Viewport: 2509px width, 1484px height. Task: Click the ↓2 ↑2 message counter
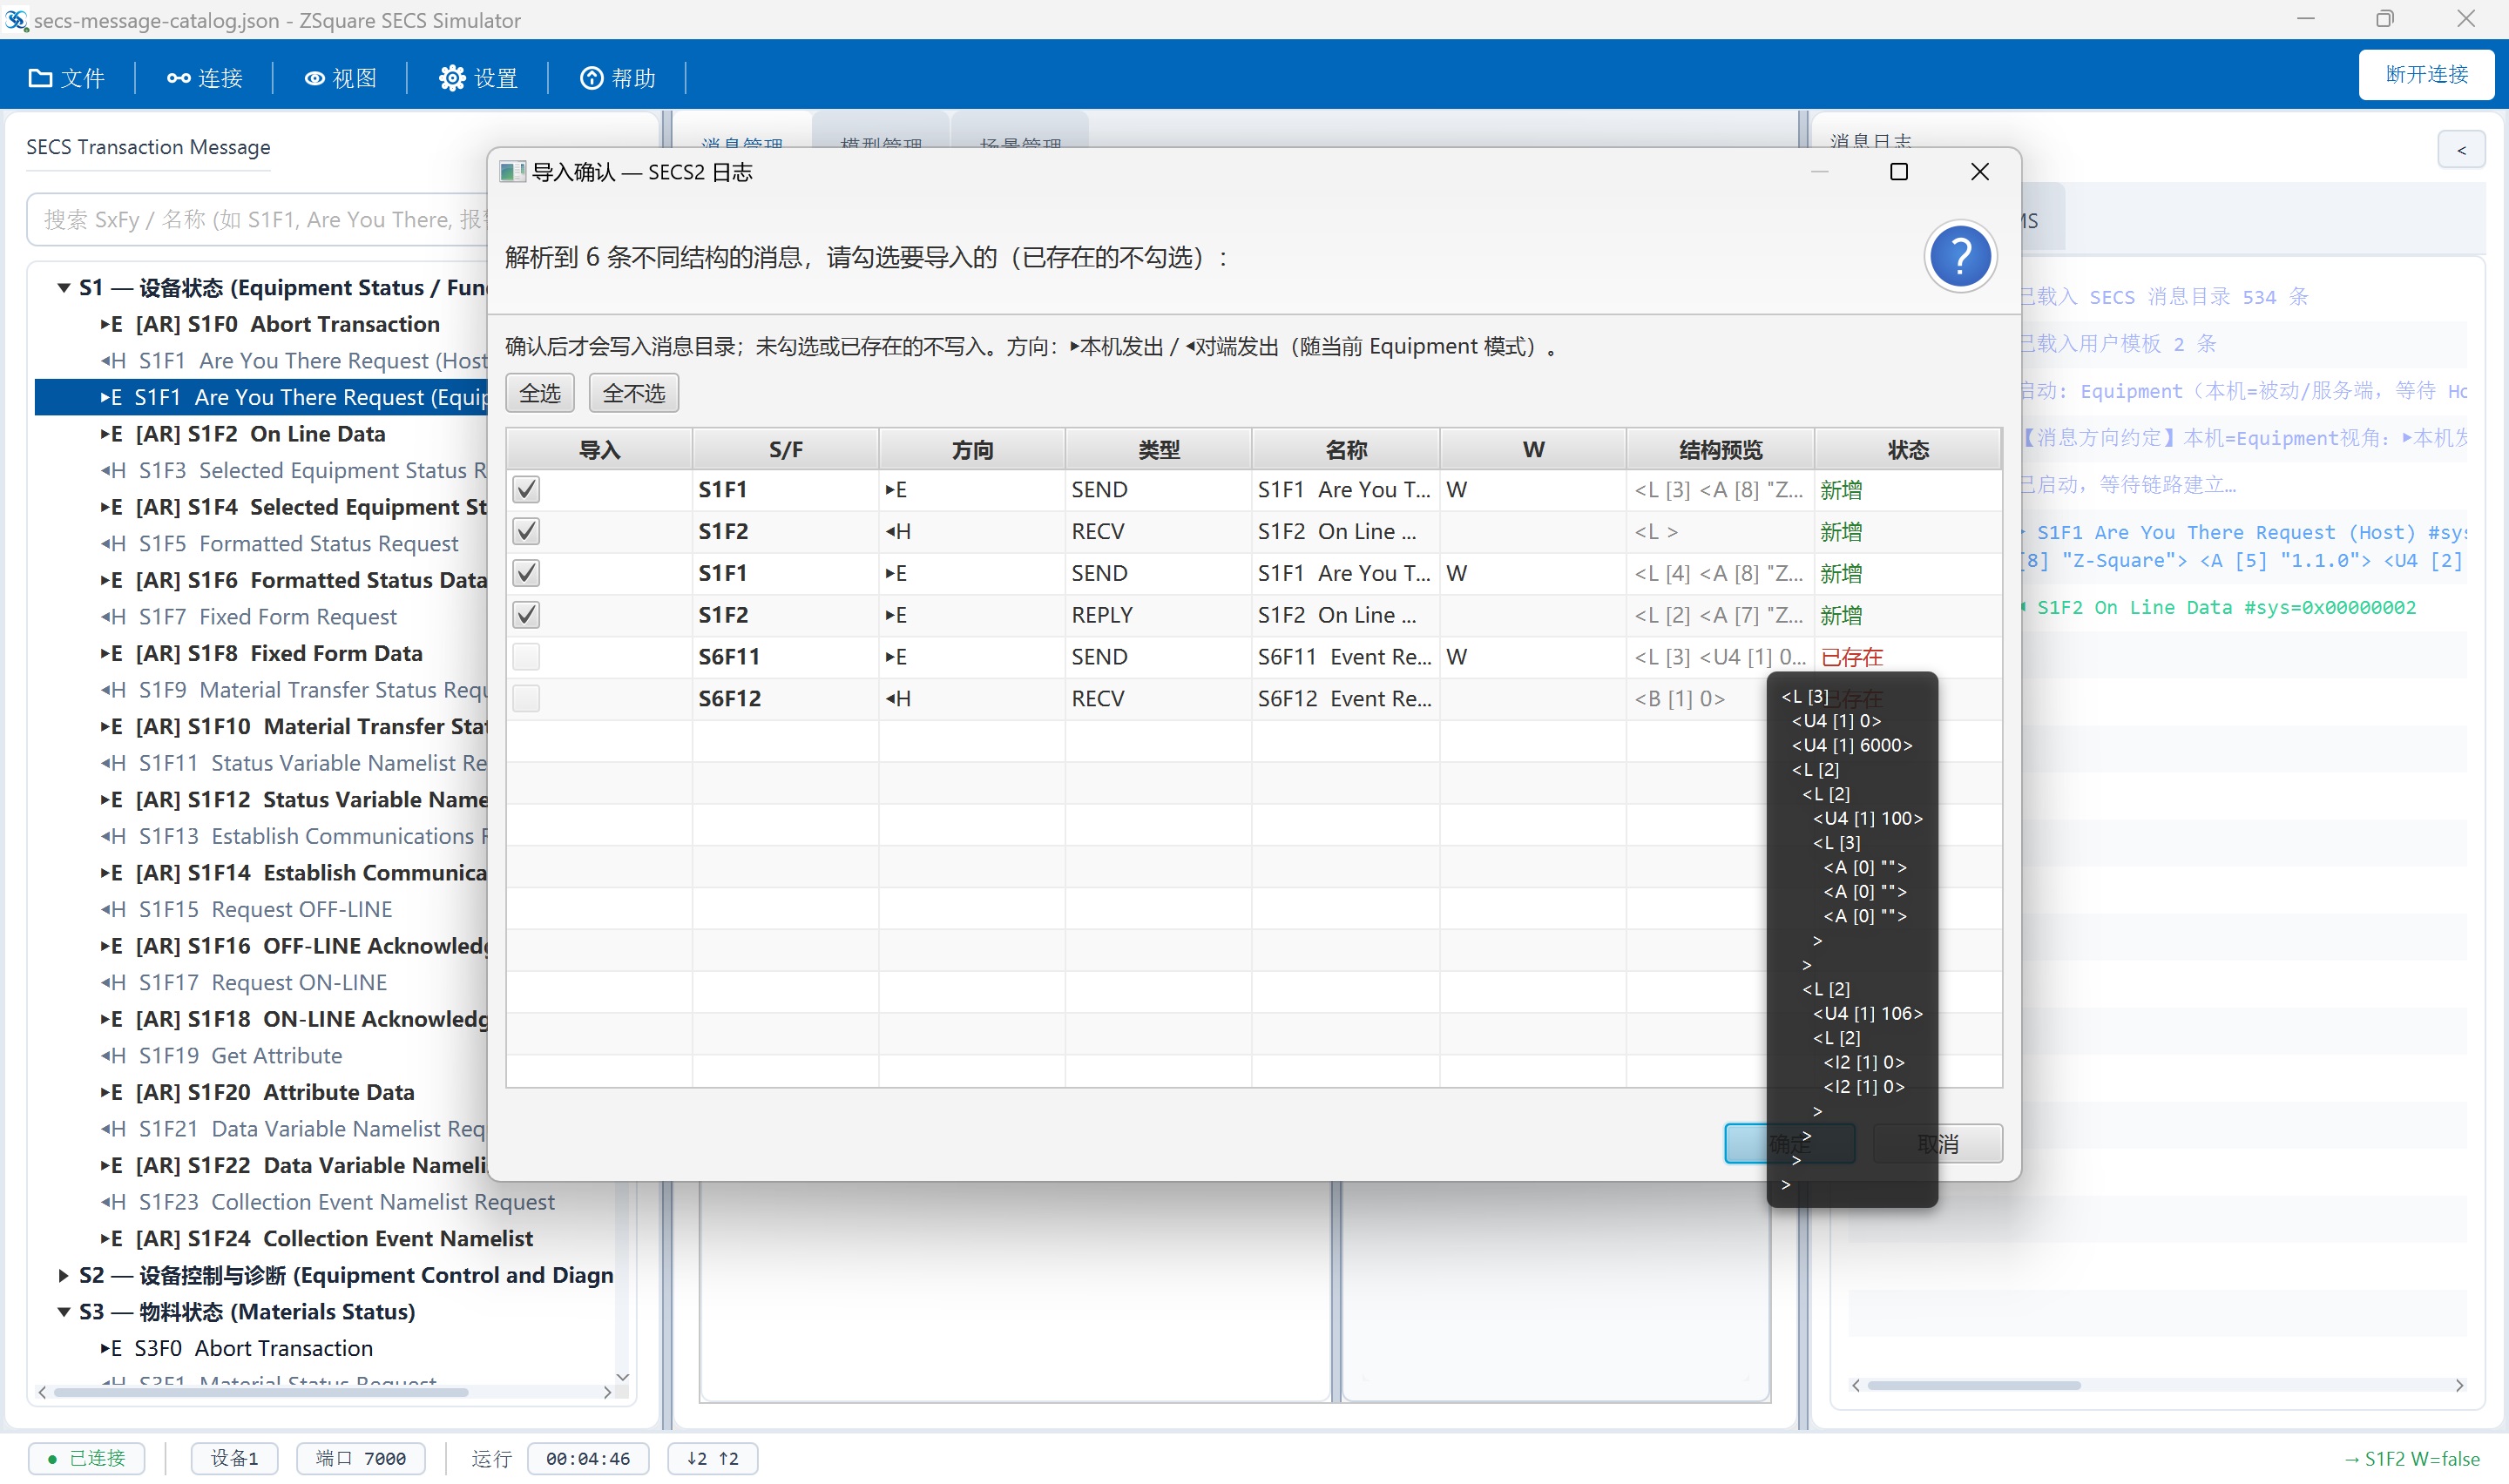click(x=713, y=1458)
